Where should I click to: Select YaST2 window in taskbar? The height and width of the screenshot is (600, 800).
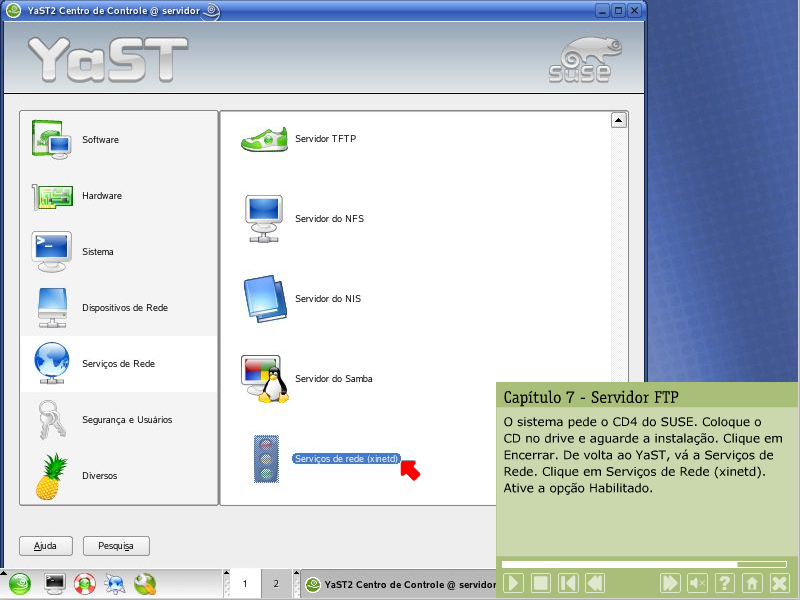click(400, 584)
